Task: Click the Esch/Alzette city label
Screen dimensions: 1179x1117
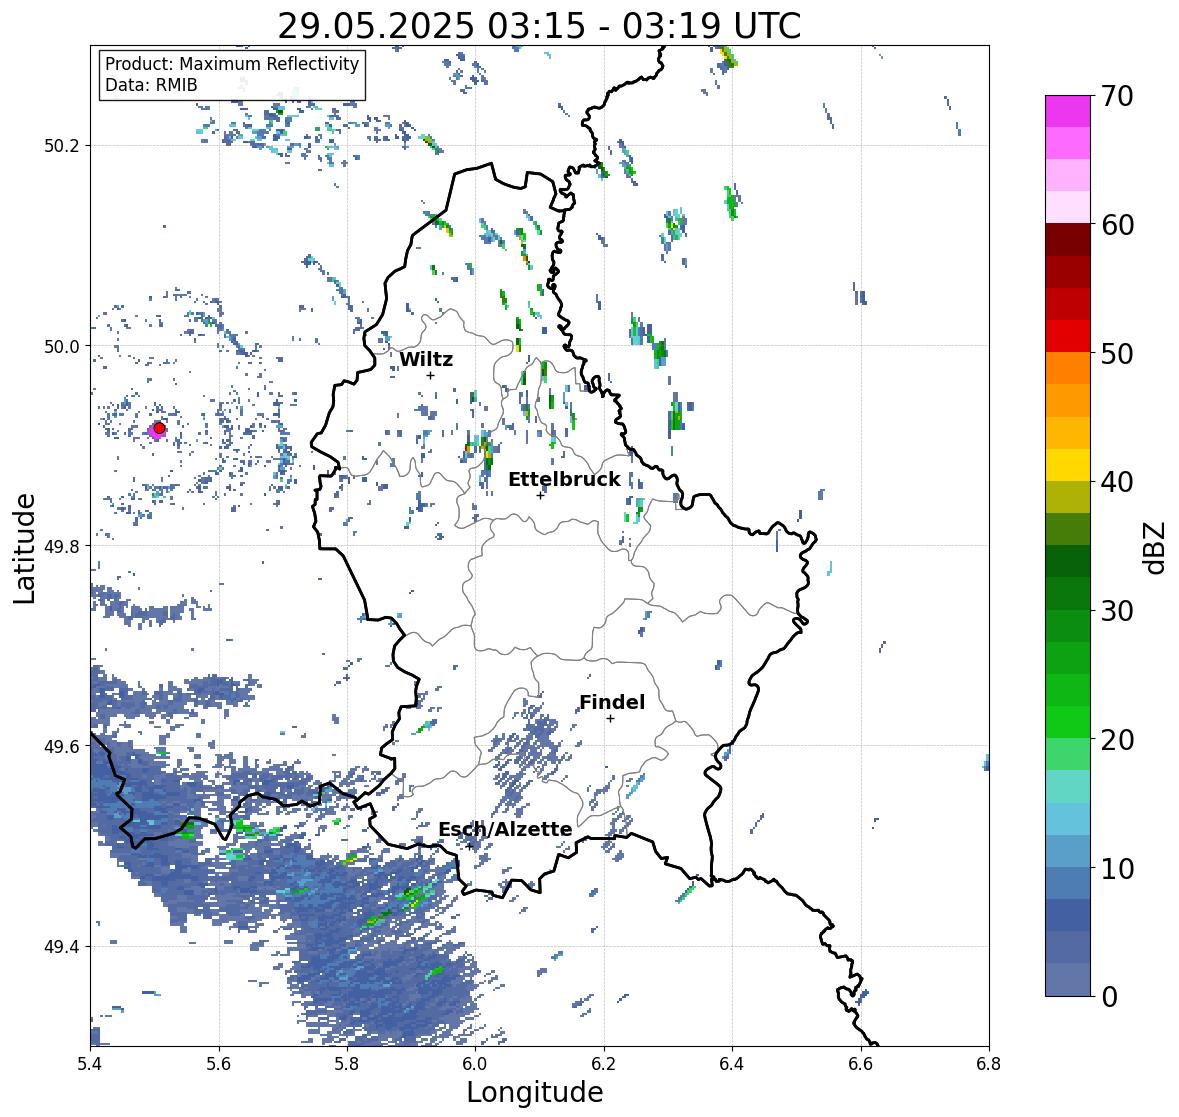Action: (x=505, y=829)
